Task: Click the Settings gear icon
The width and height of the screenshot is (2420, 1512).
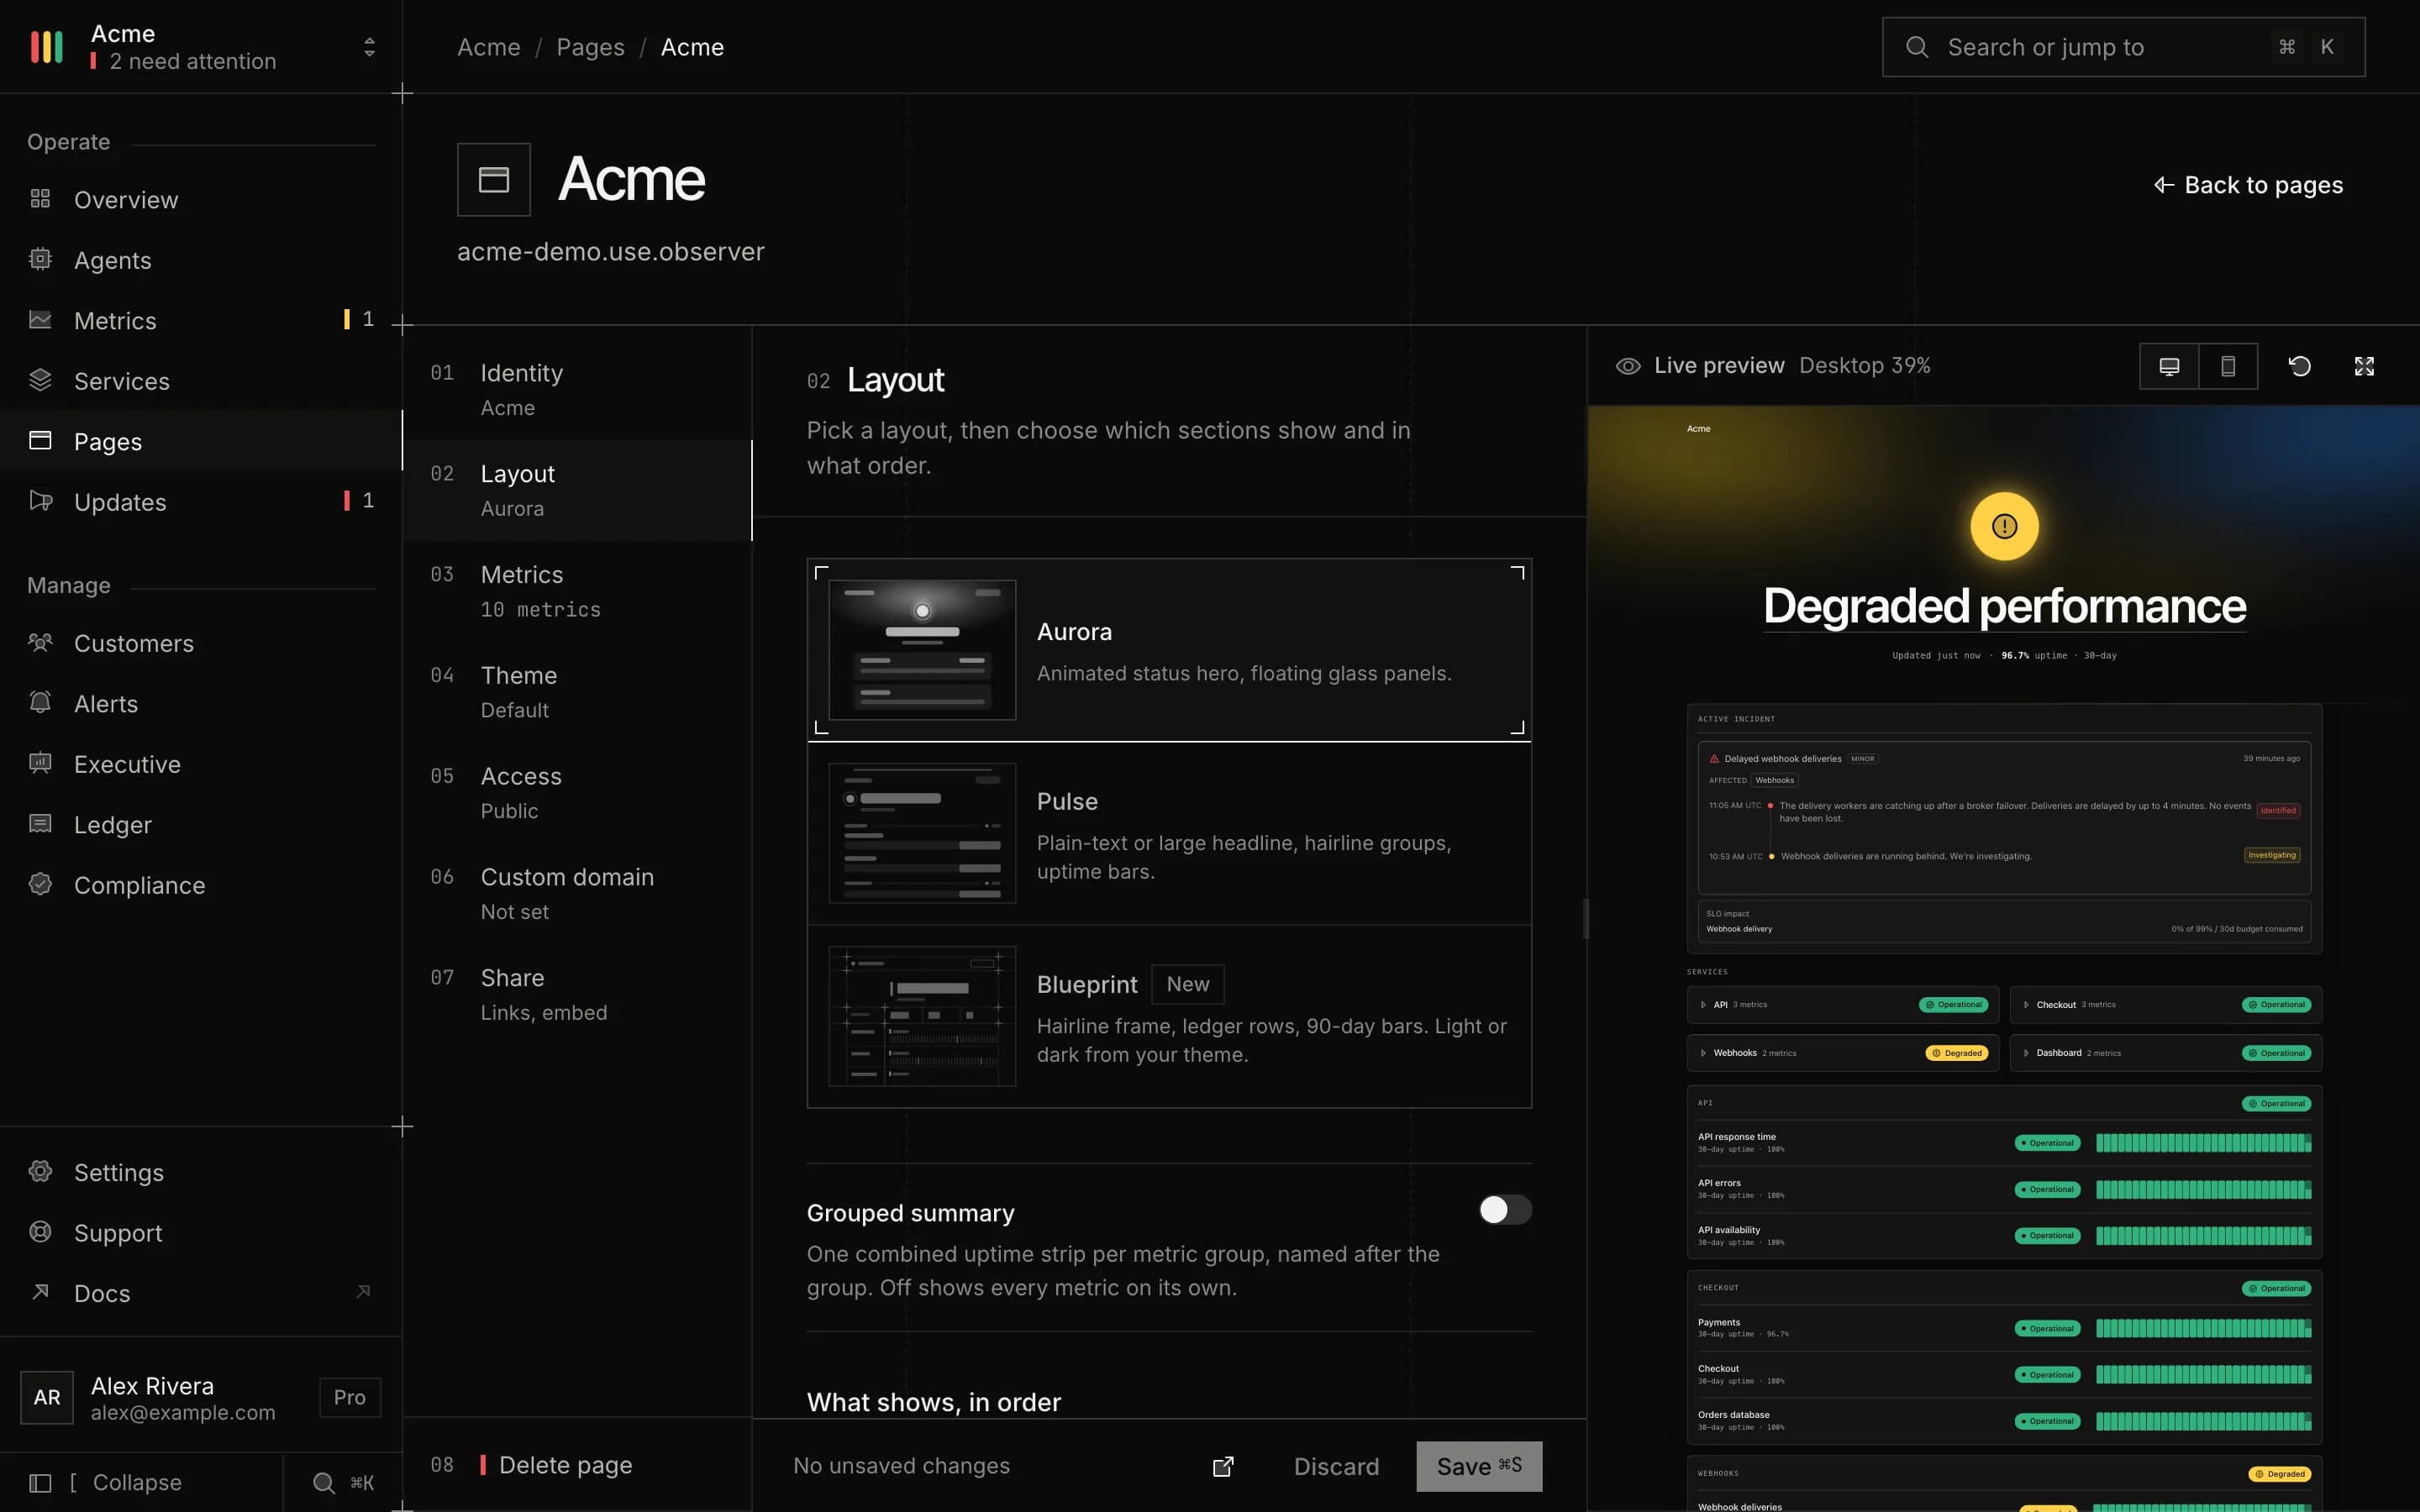Action: click(x=40, y=1171)
